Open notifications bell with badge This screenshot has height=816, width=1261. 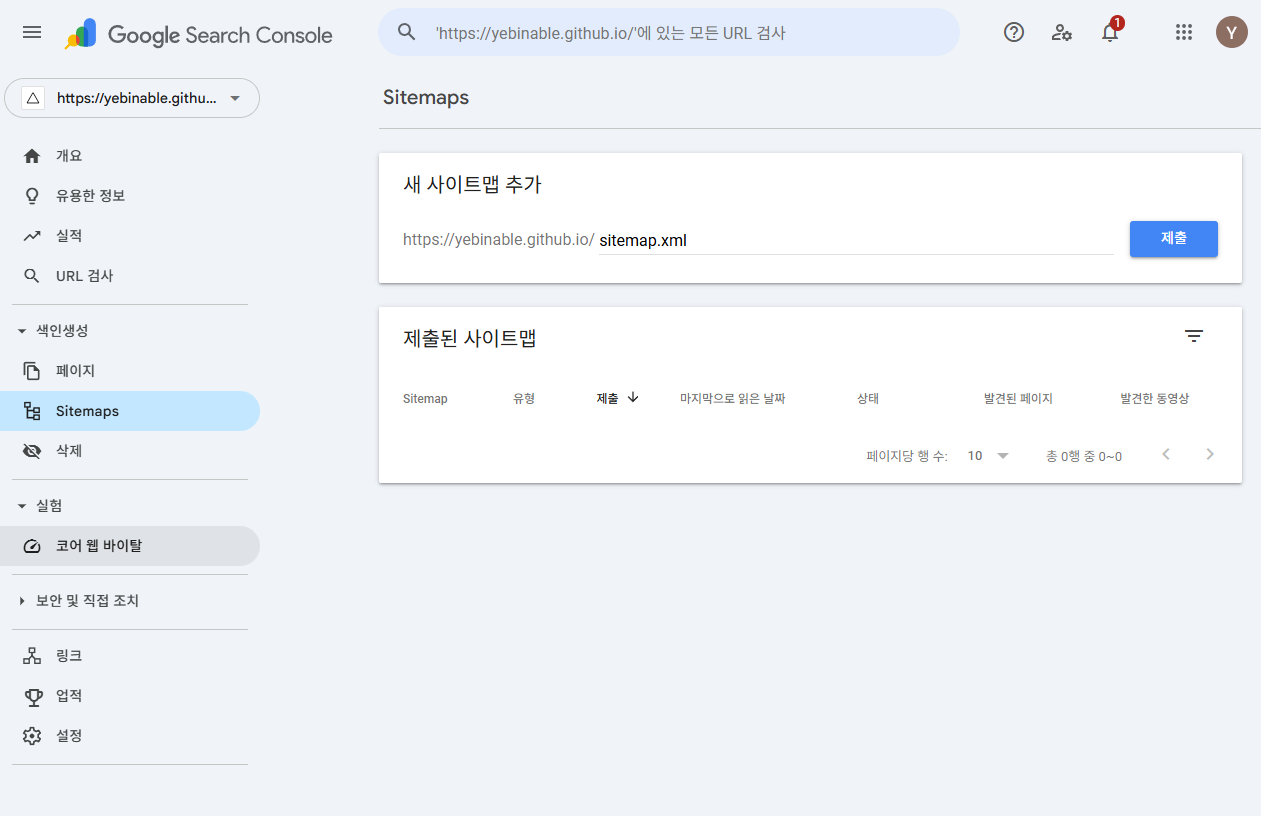[1110, 31]
